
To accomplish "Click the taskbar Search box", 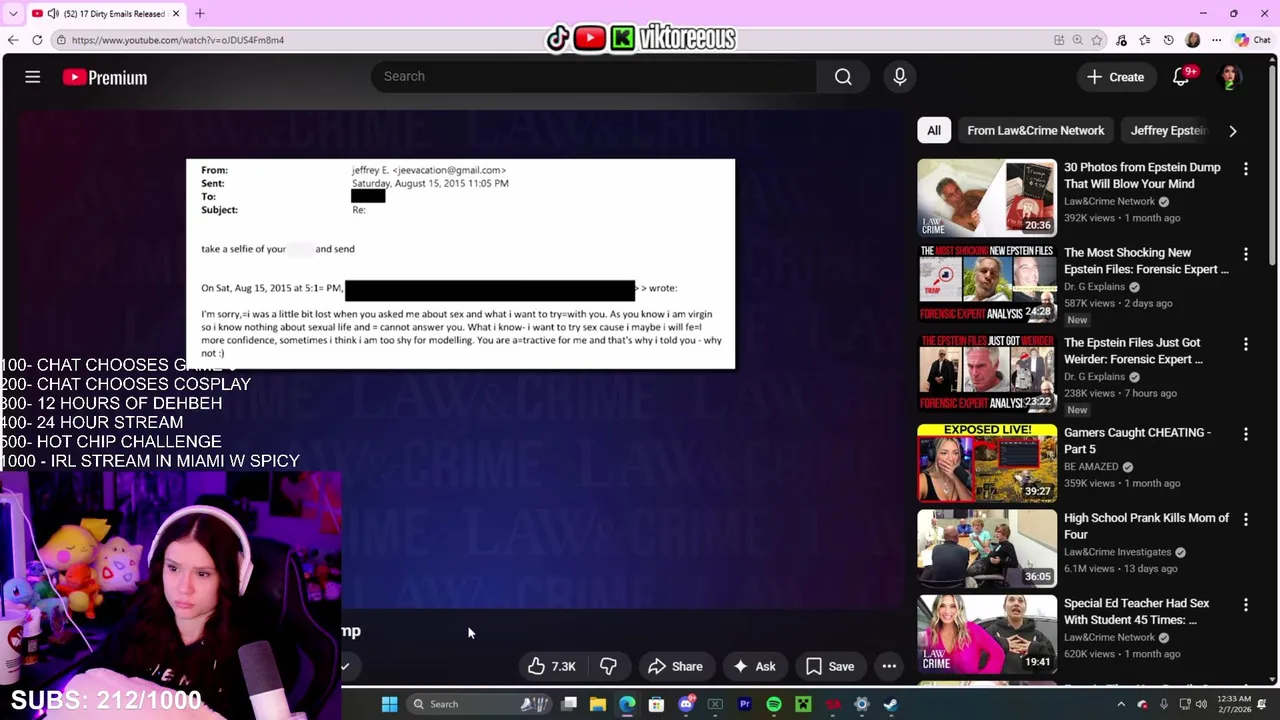I will coord(480,704).
